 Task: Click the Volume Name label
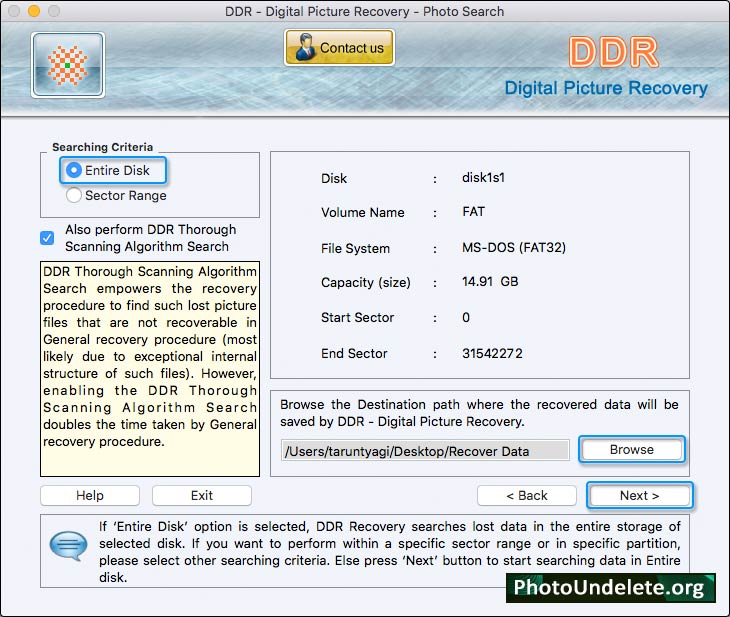(x=363, y=212)
